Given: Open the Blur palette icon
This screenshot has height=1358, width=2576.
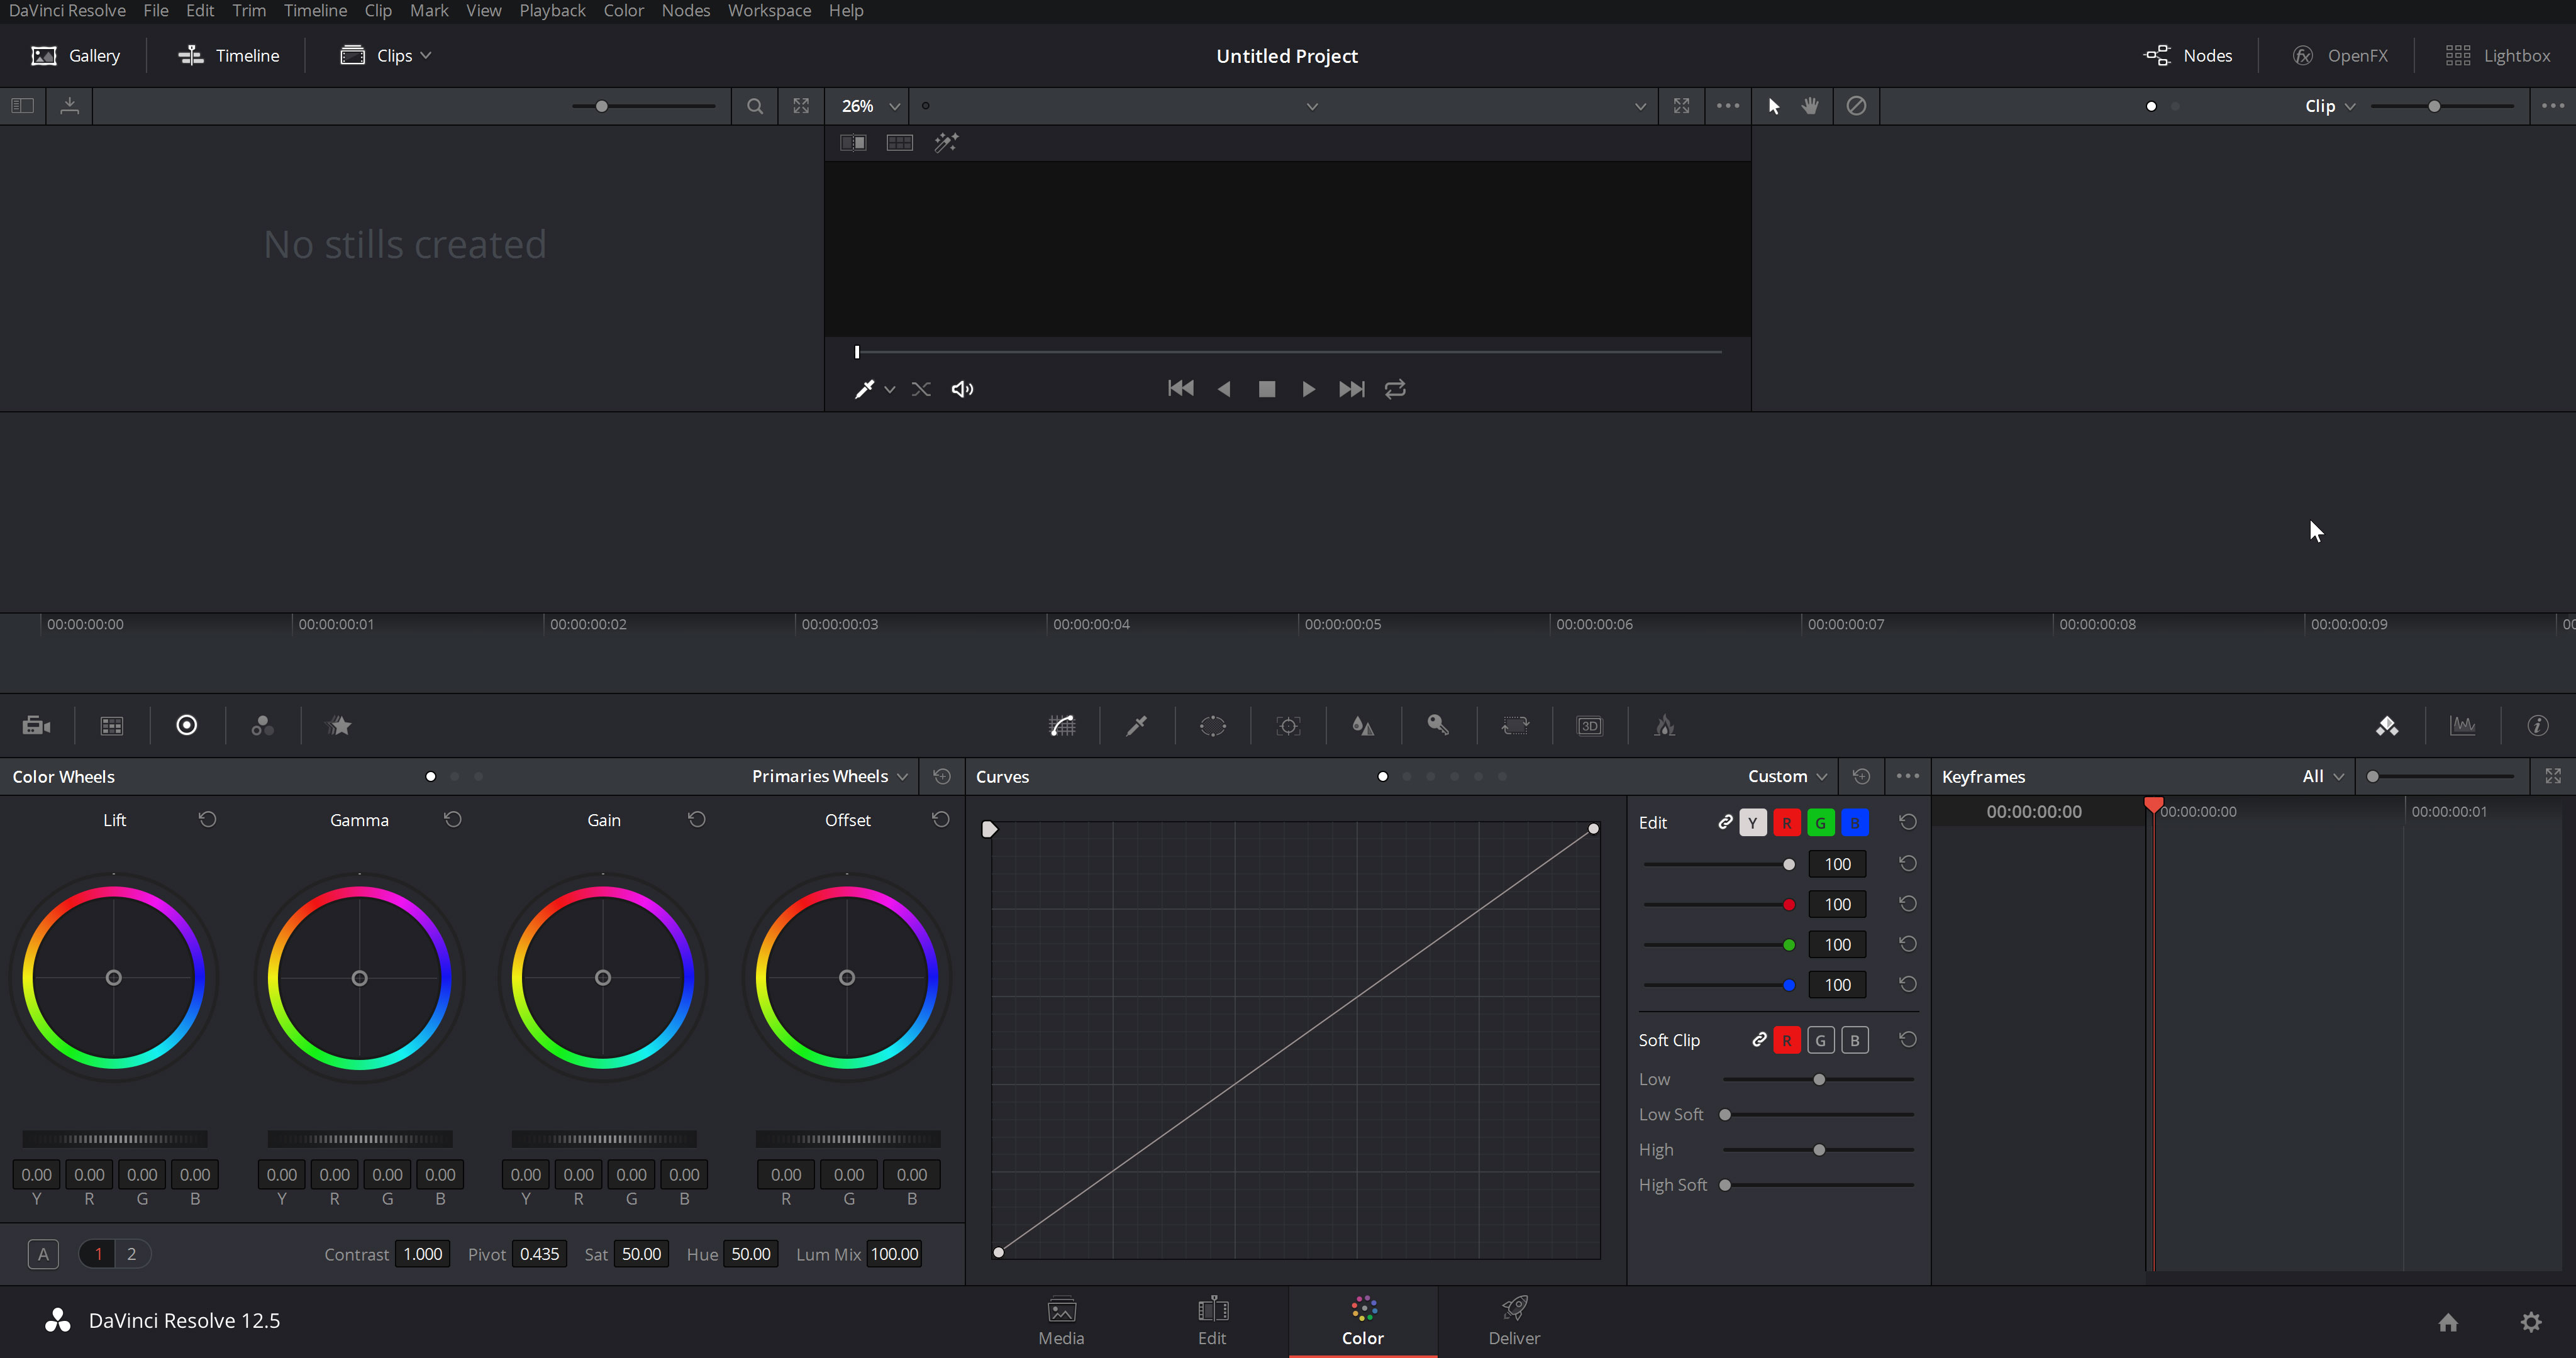Looking at the screenshot, I should click(x=1363, y=726).
